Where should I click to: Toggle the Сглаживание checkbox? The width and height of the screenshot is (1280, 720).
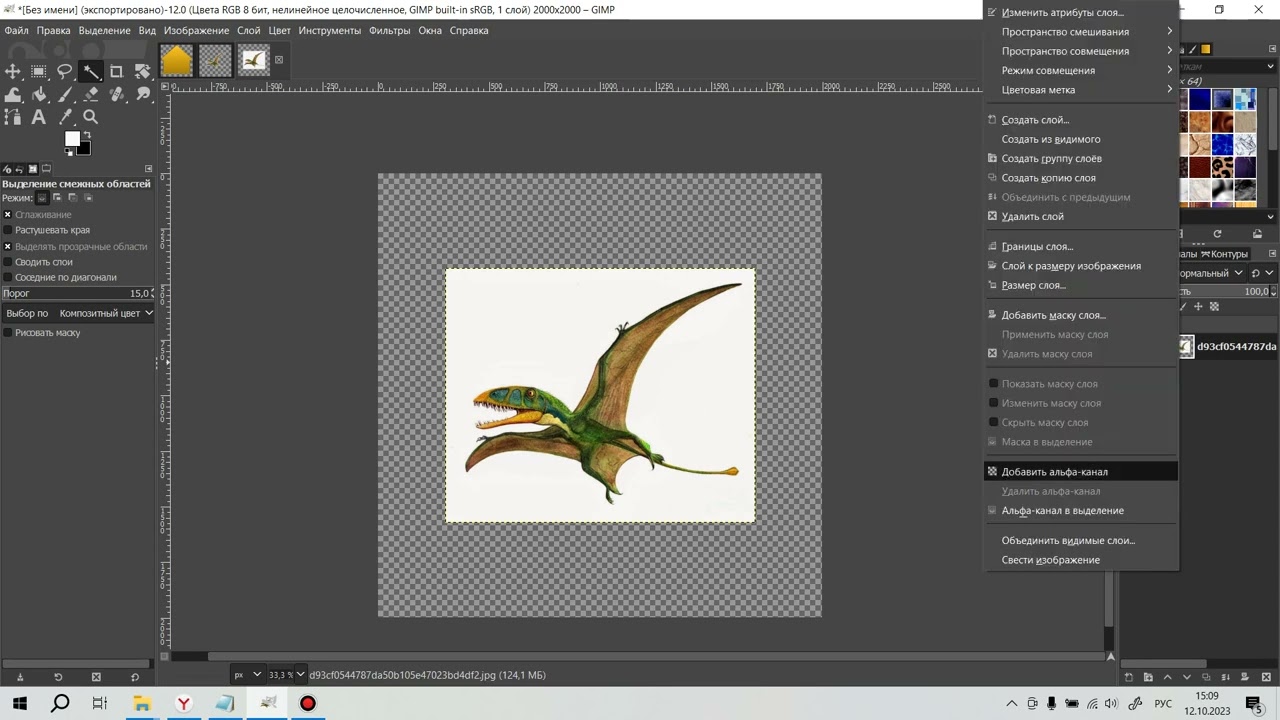click(x=8, y=215)
